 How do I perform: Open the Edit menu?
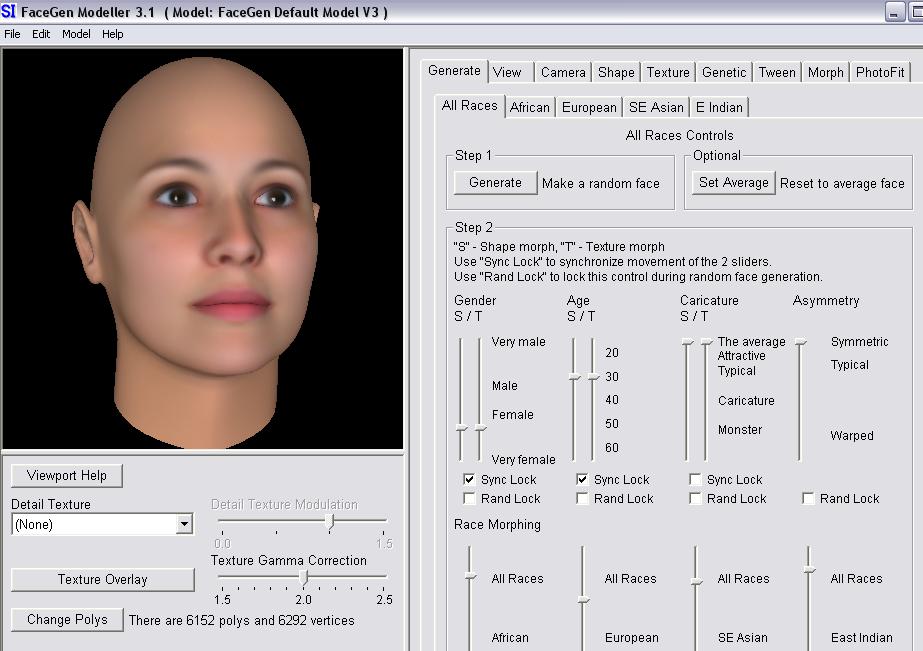click(x=41, y=34)
